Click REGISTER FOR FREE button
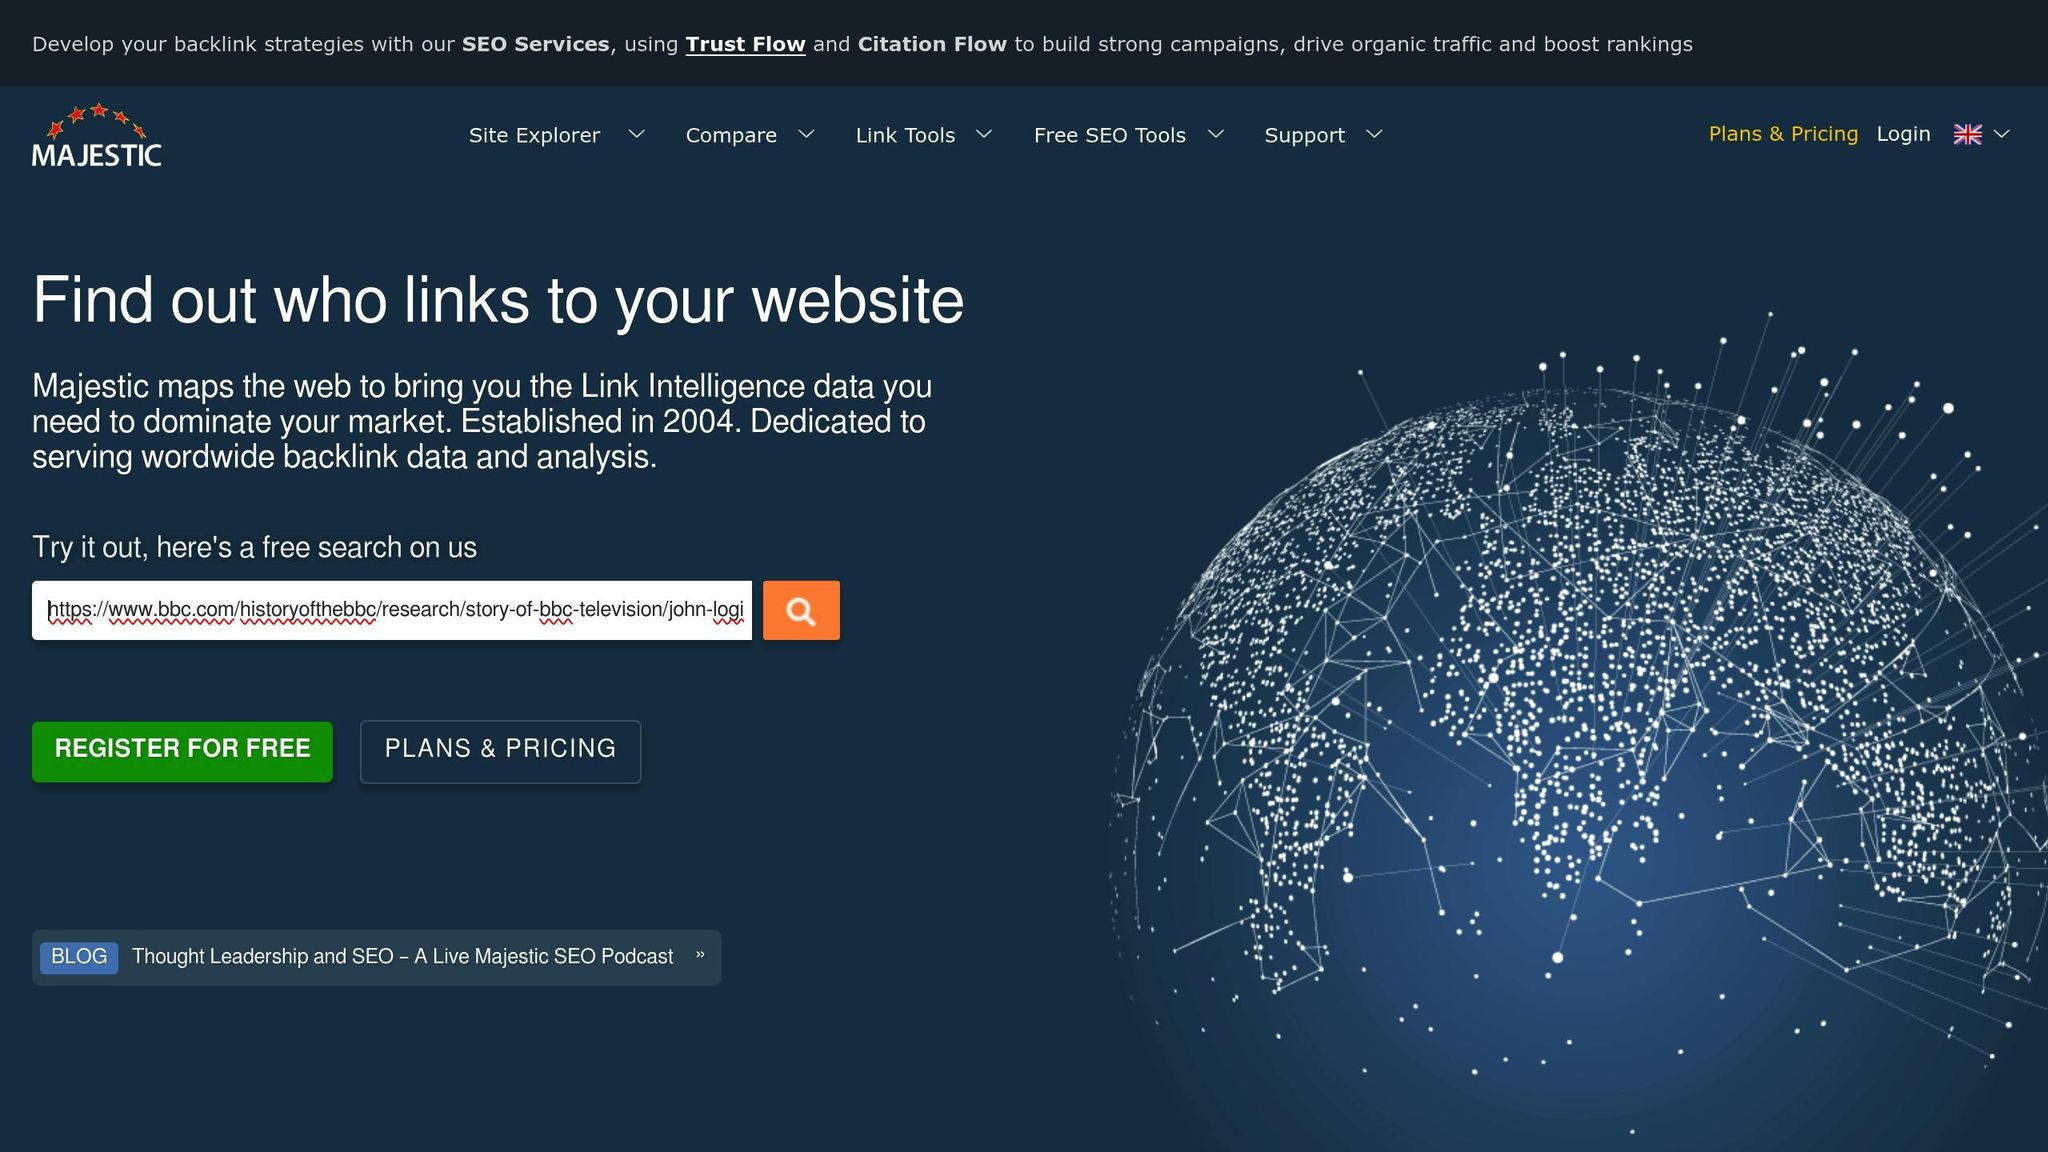2048x1152 pixels. [182, 751]
